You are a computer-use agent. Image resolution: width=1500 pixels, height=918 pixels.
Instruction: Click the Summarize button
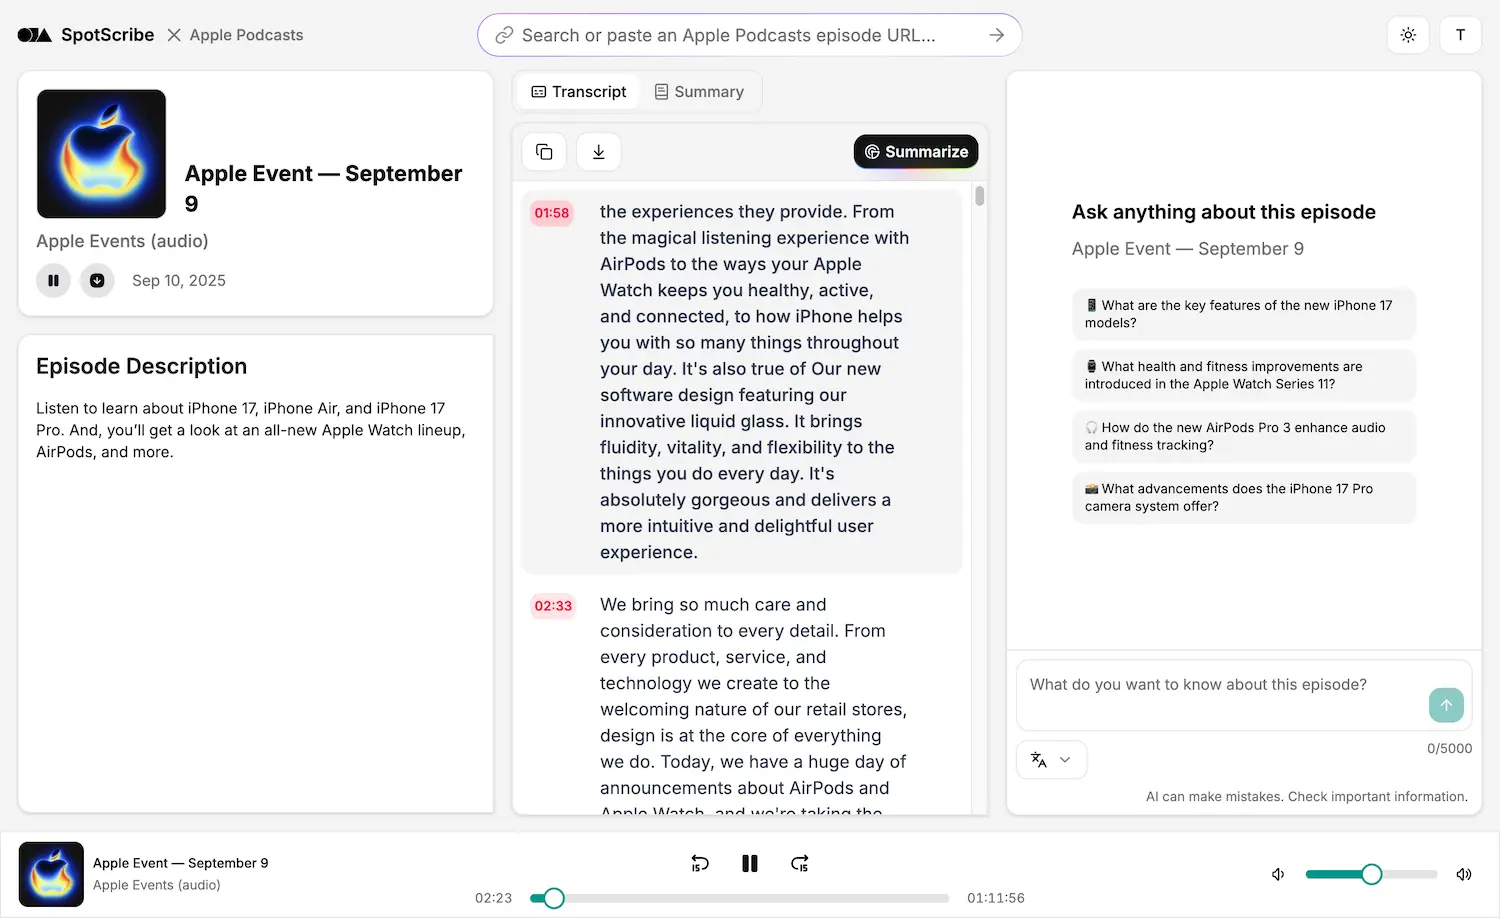(915, 151)
